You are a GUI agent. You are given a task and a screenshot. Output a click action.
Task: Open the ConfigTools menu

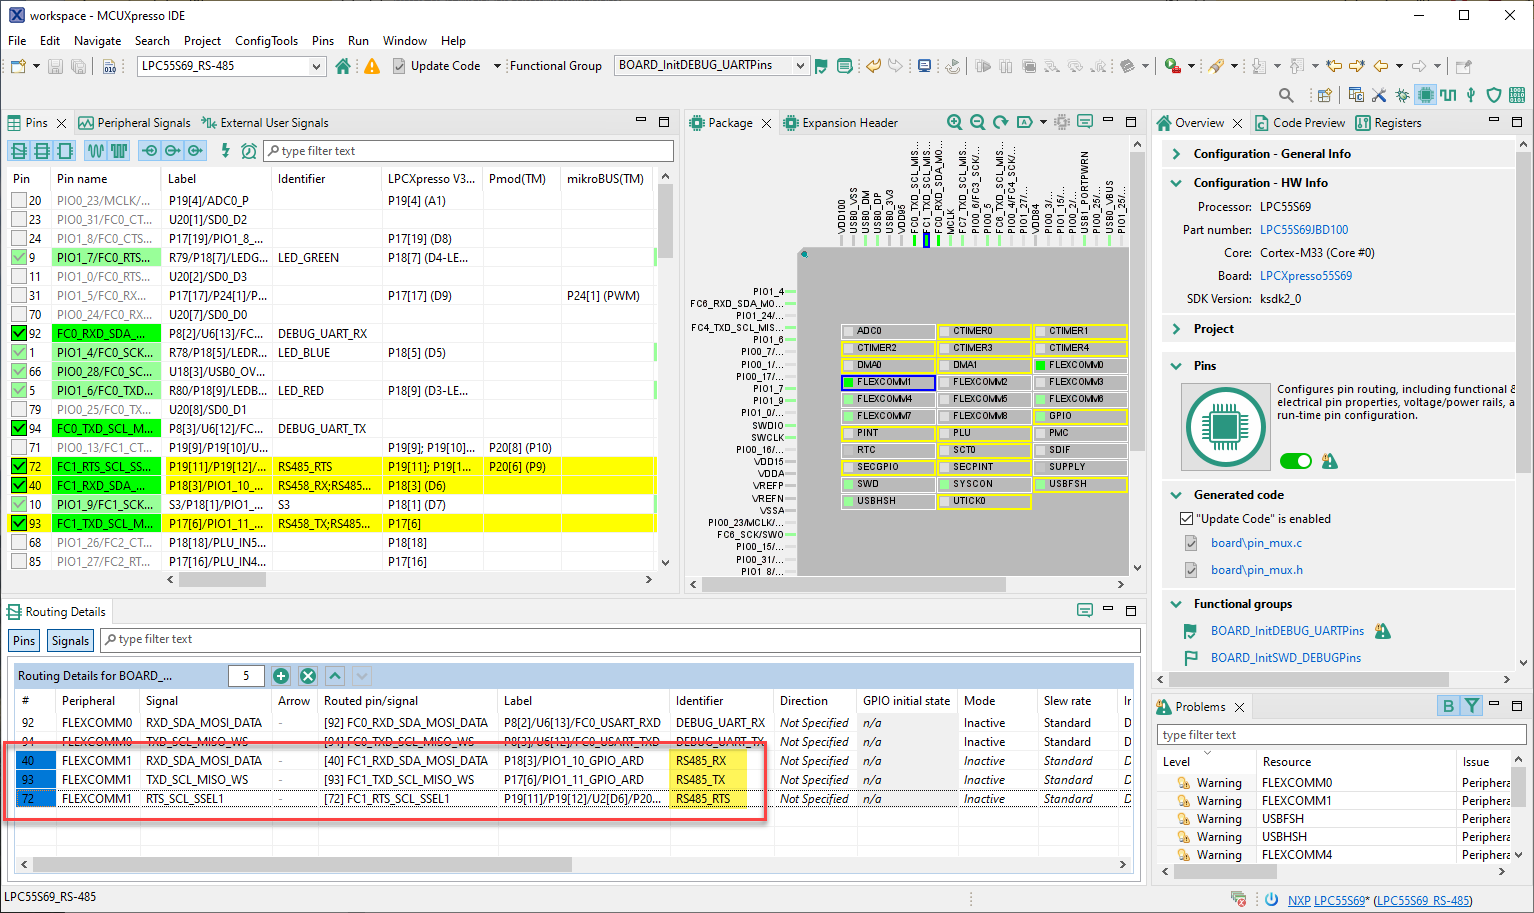[266, 41]
